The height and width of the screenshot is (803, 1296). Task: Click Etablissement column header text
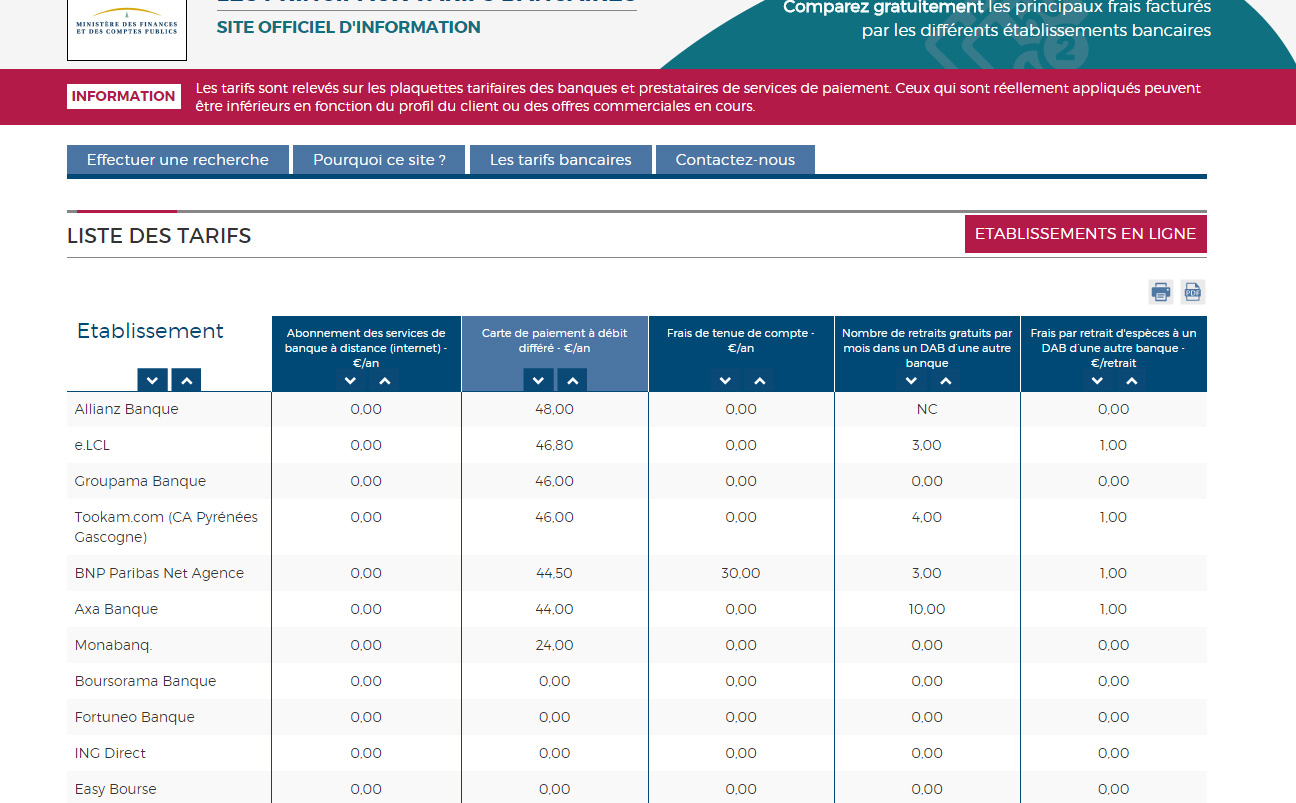coord(150,331)
